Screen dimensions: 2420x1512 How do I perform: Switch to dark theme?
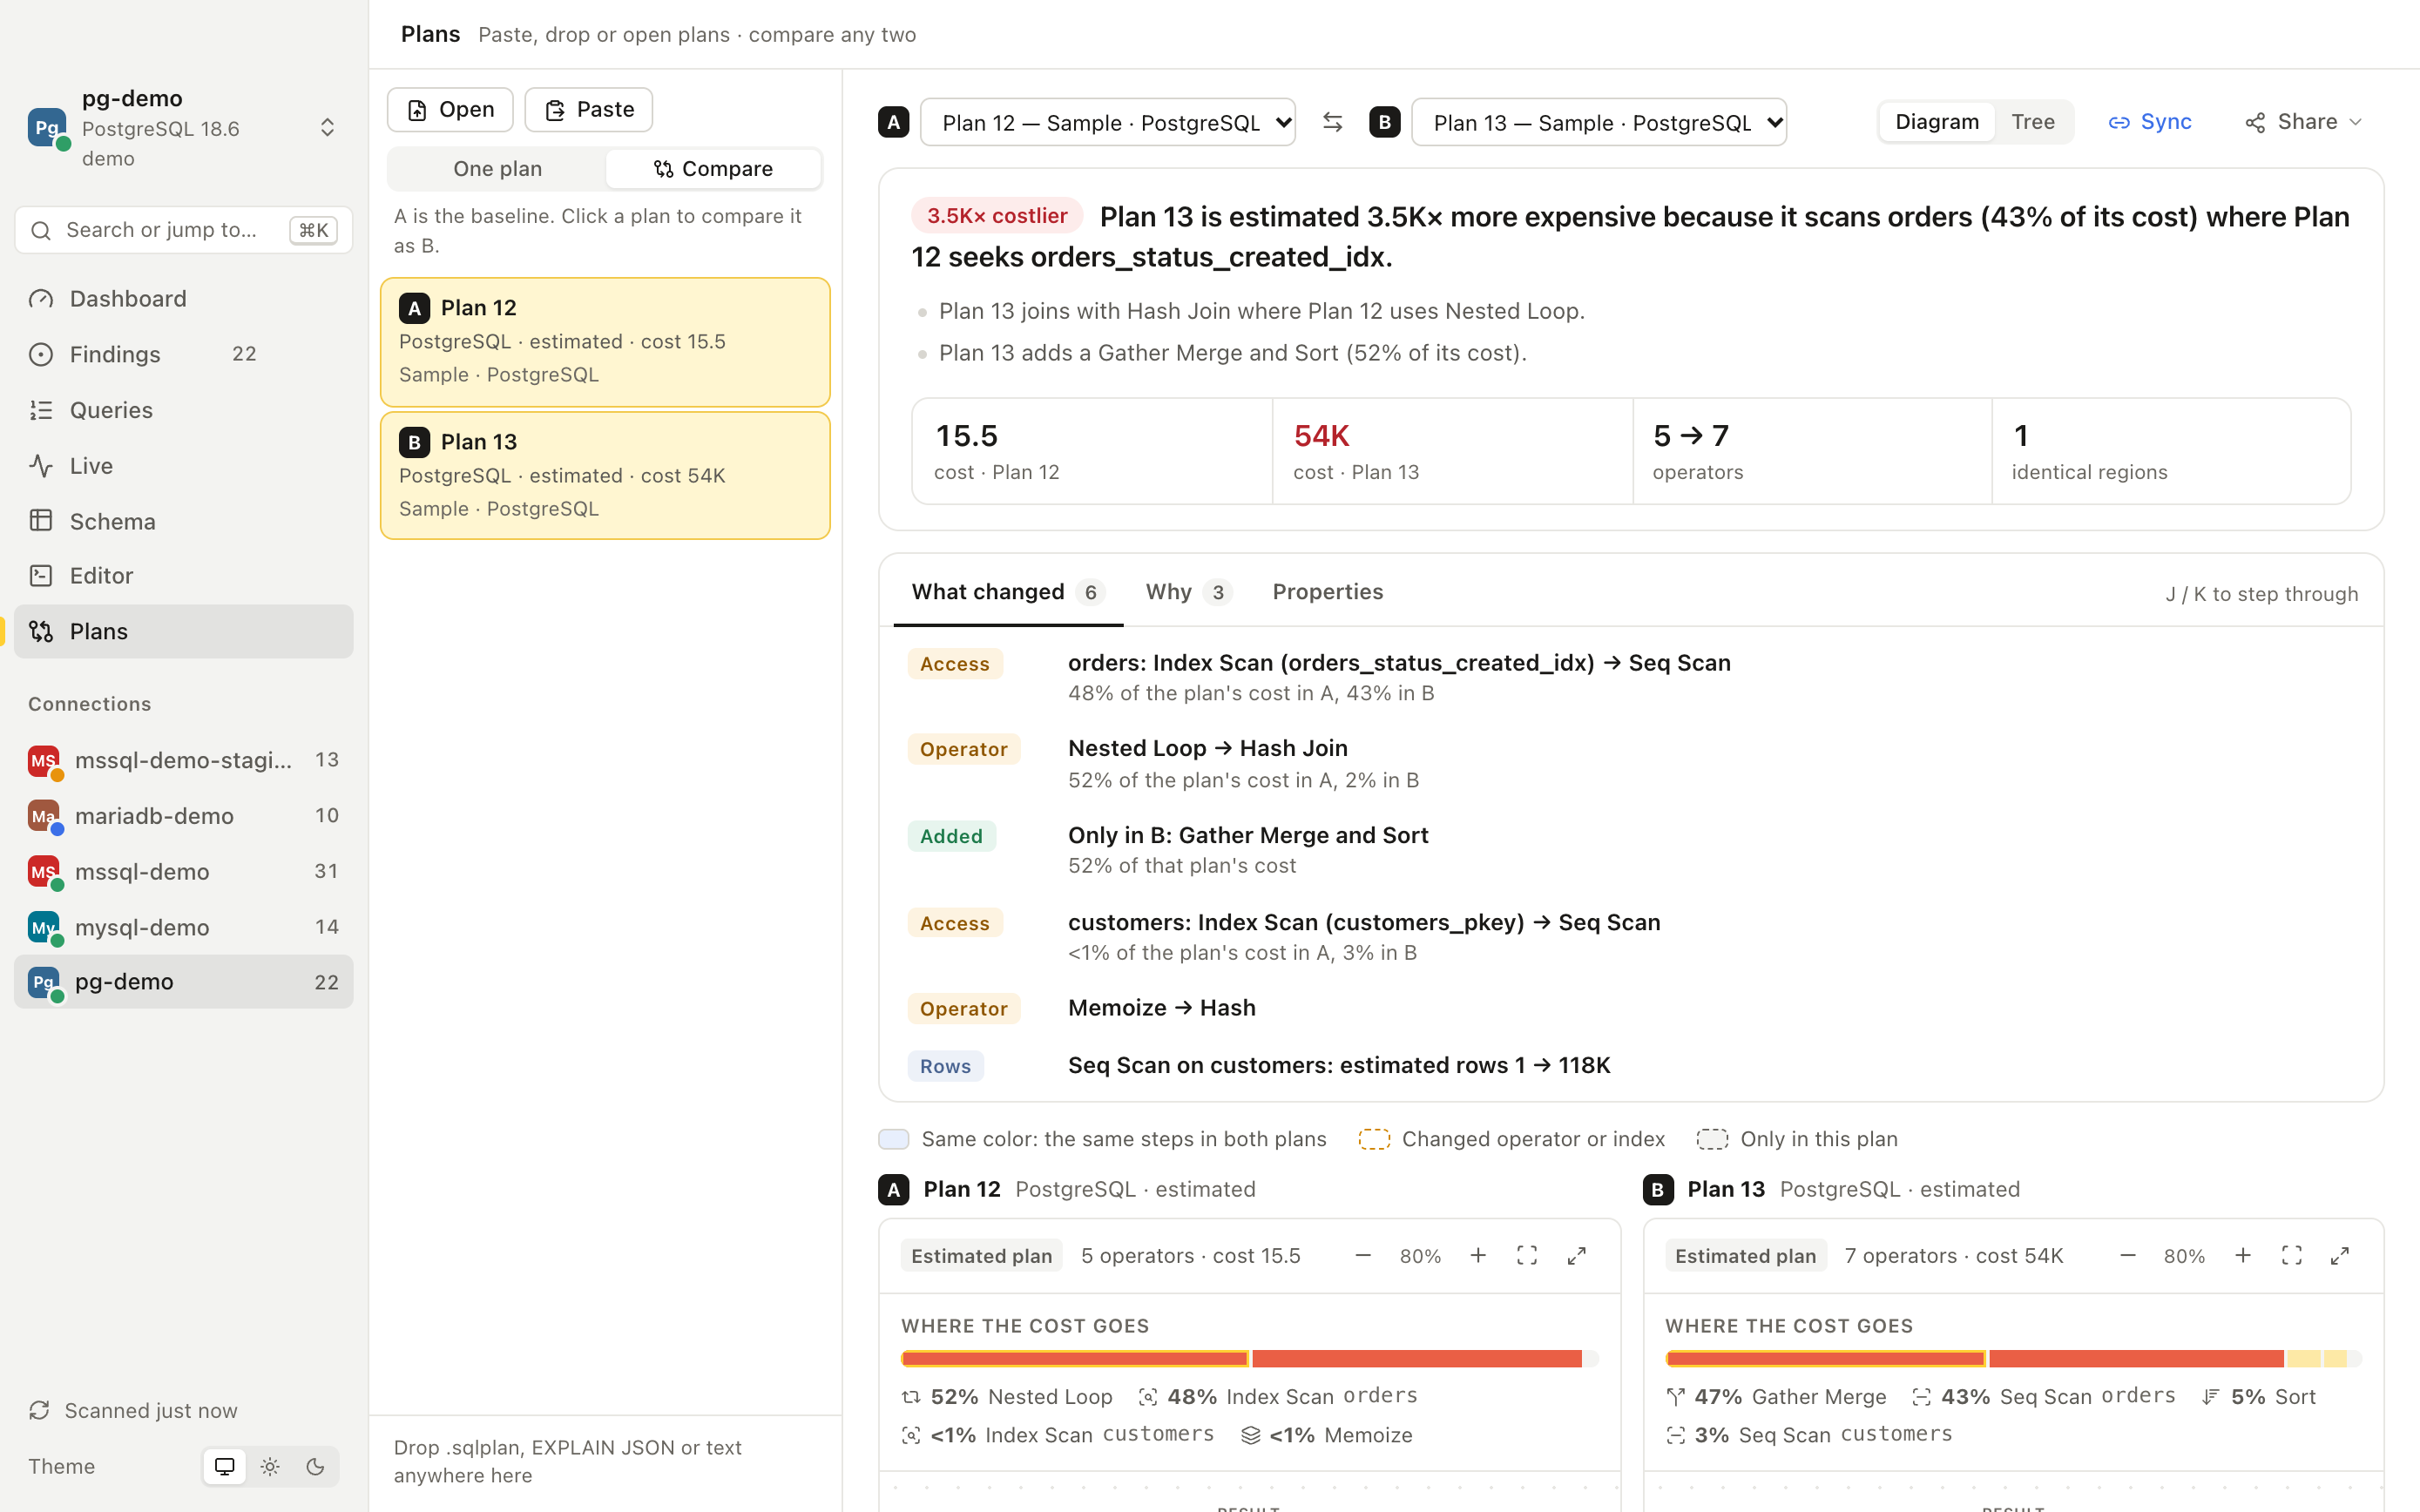click(315, 1466)
